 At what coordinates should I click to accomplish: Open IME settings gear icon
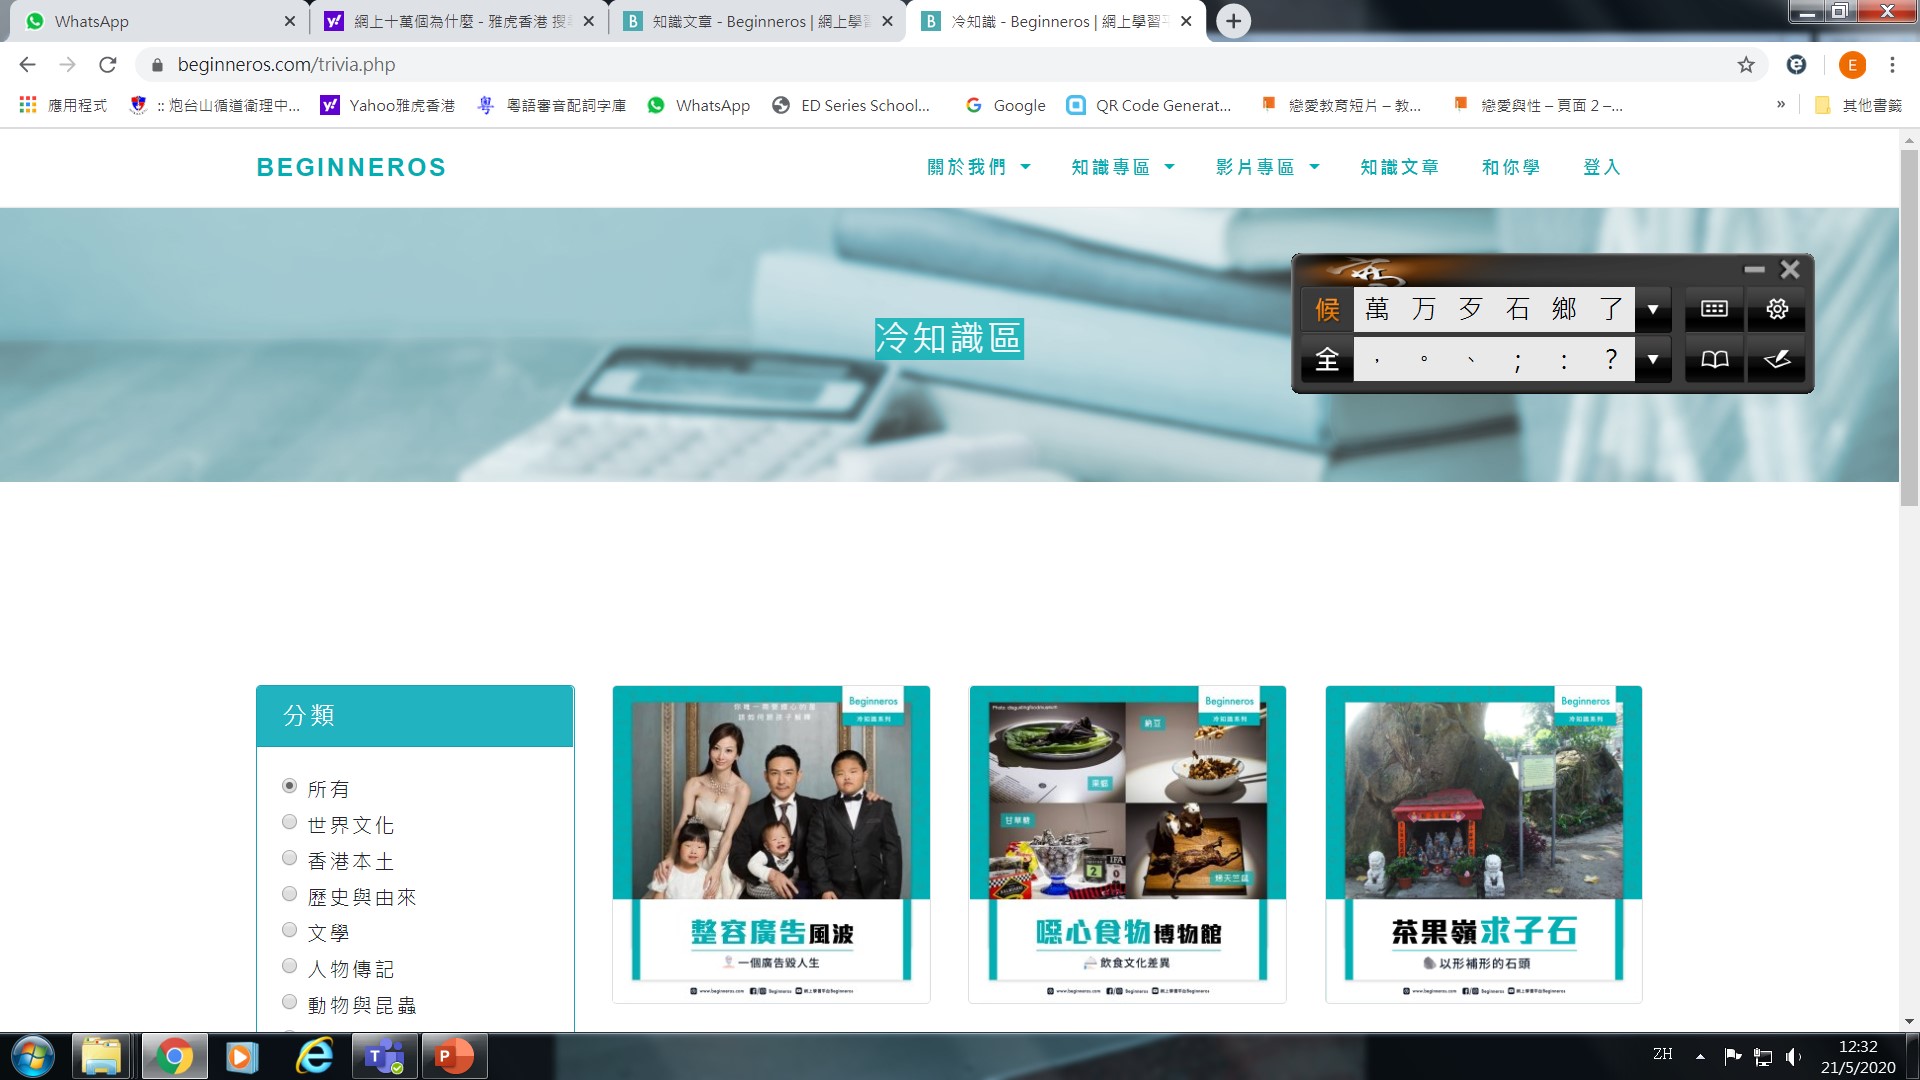1777,309
